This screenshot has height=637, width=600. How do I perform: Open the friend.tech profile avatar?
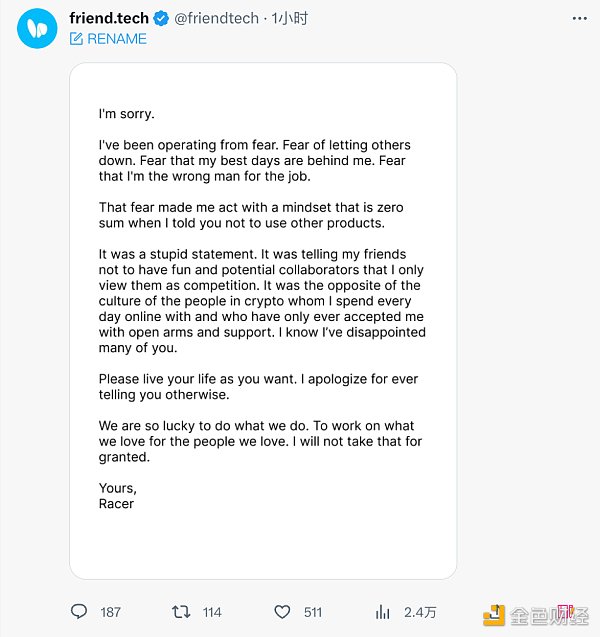pyautogui.click(x=37, y=27)
